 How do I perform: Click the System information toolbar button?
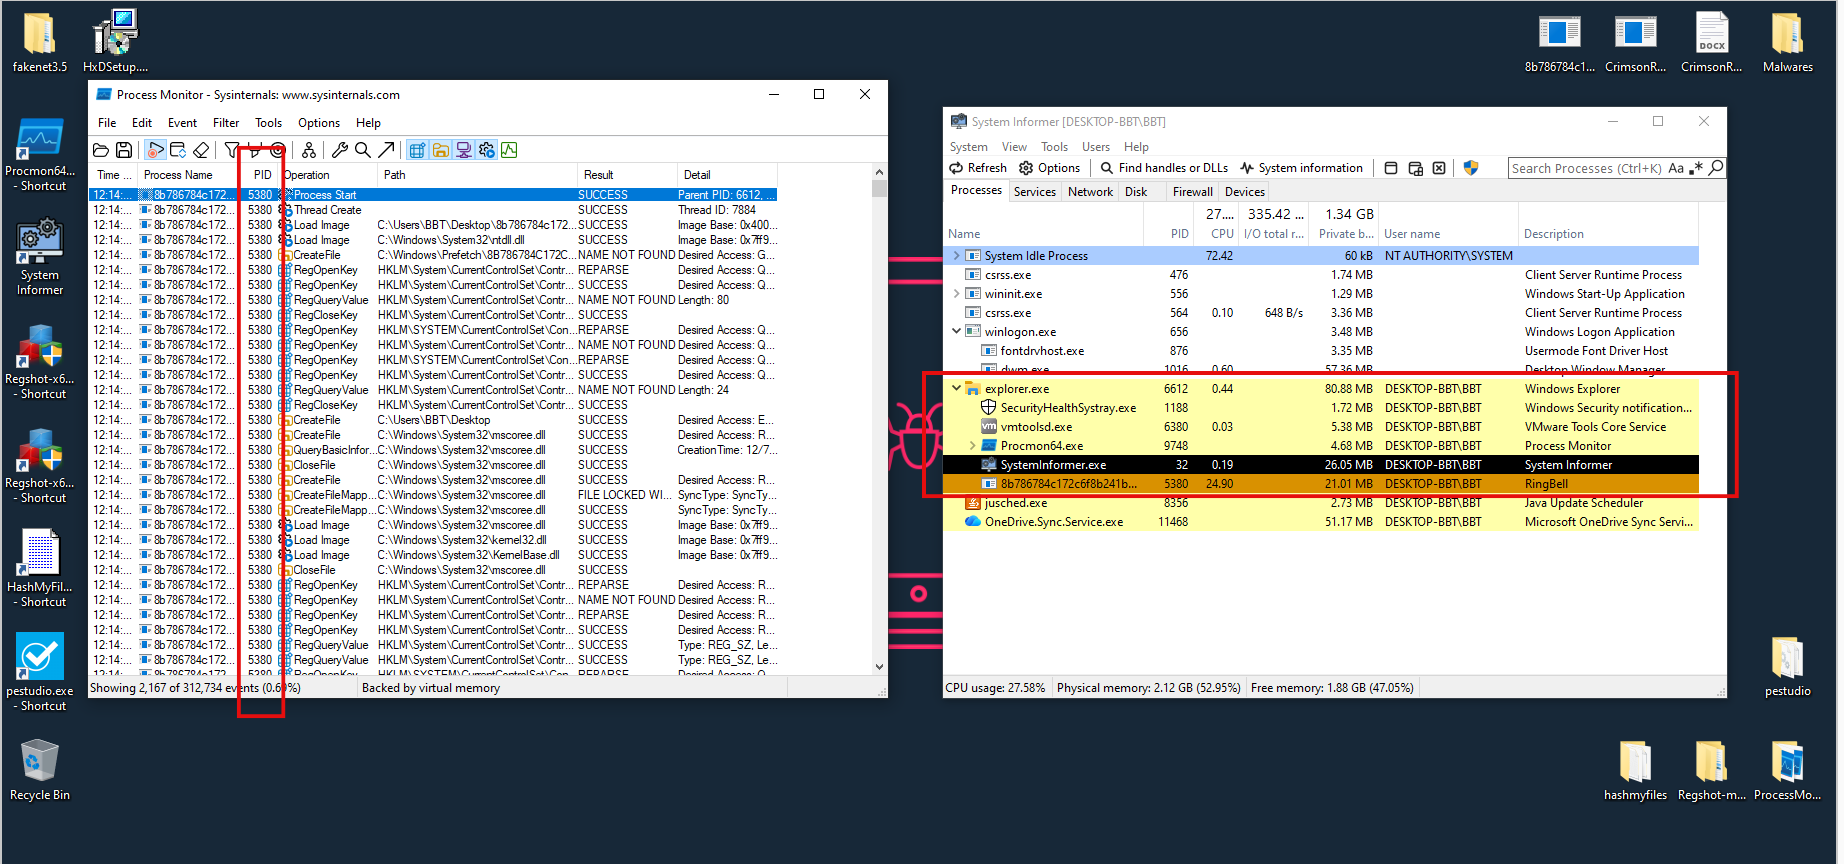[x=1301, y=168]
